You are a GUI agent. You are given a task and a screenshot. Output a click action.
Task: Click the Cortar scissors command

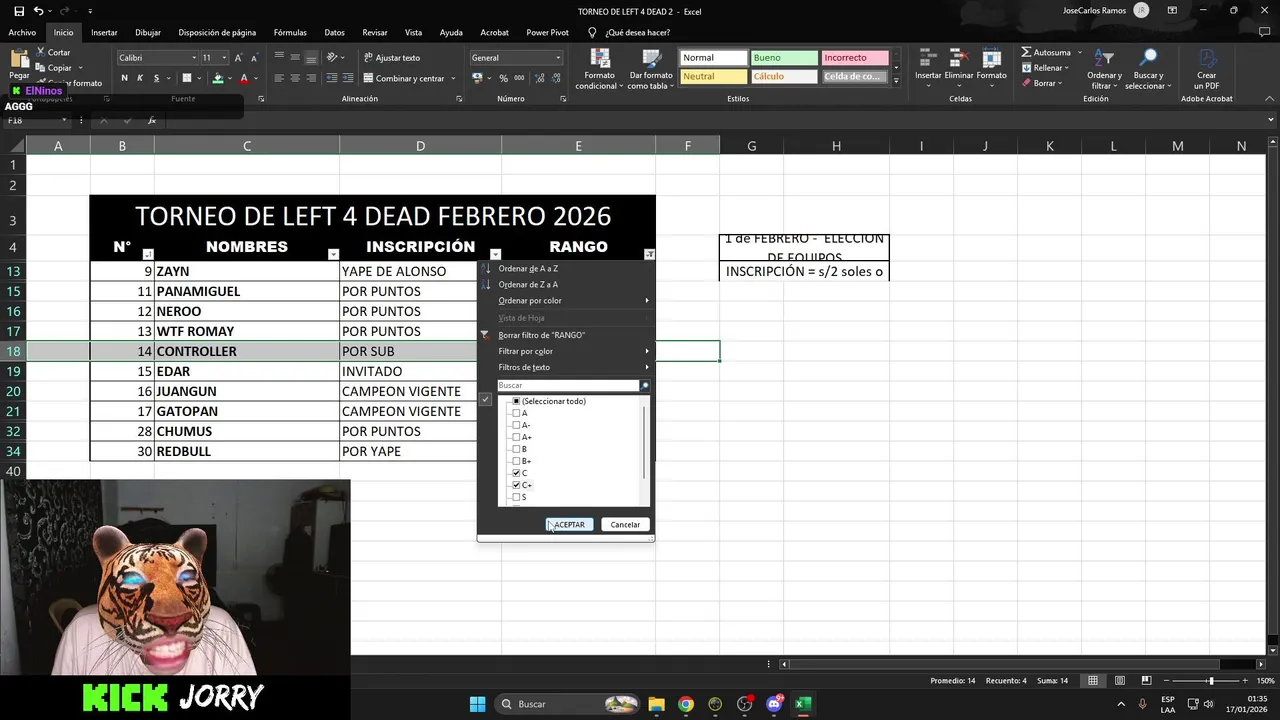click(54, 52)
